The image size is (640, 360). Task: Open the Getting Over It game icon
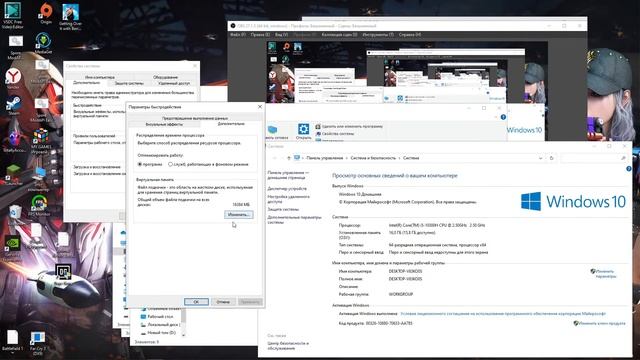[x=70, y=17]
